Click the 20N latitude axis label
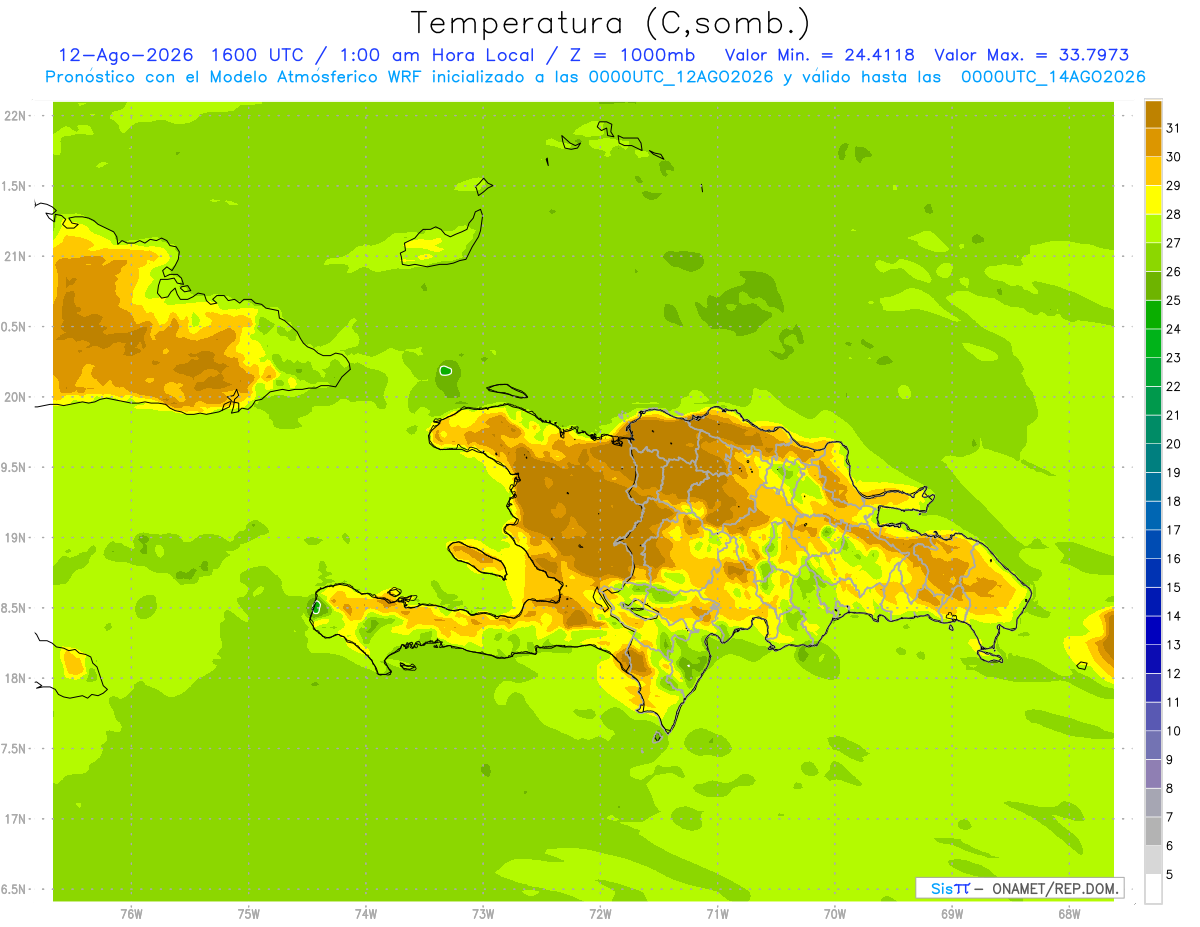The width and height of the screenshot is (1200, 927). pos(15,397)
